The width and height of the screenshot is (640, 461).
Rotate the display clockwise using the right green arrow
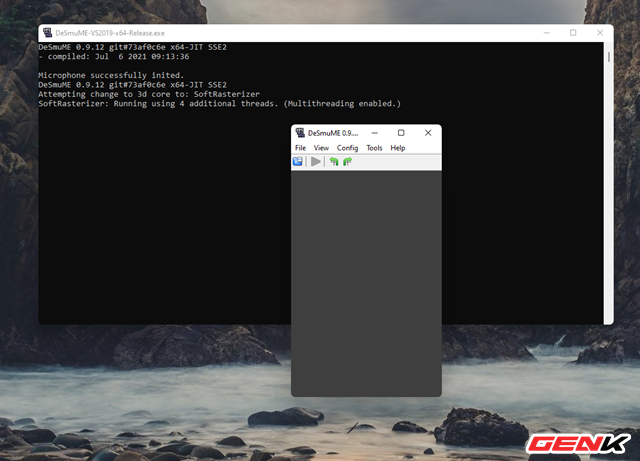pyautogui.click(x=347, y=161)
